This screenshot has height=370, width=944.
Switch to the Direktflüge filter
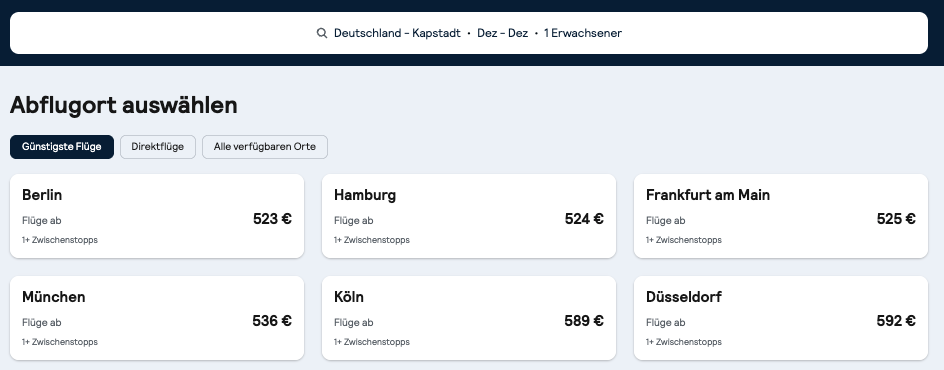[x=158, y=147]
